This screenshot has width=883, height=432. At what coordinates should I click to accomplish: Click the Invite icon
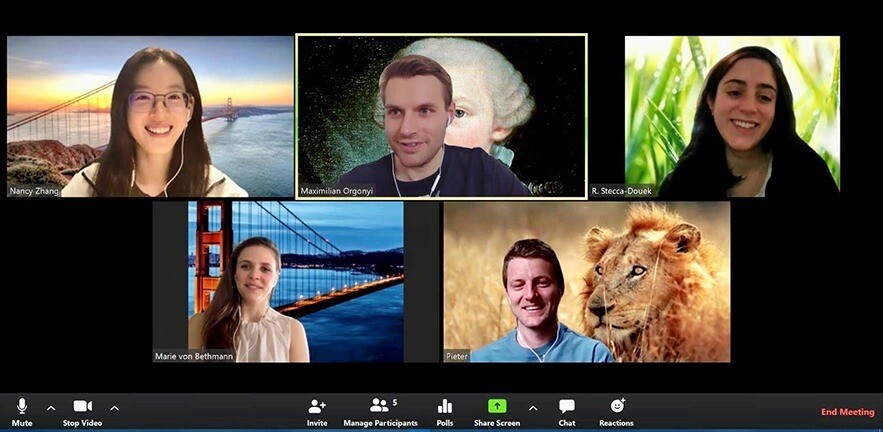pyautogui.click(x=317, y=407)
